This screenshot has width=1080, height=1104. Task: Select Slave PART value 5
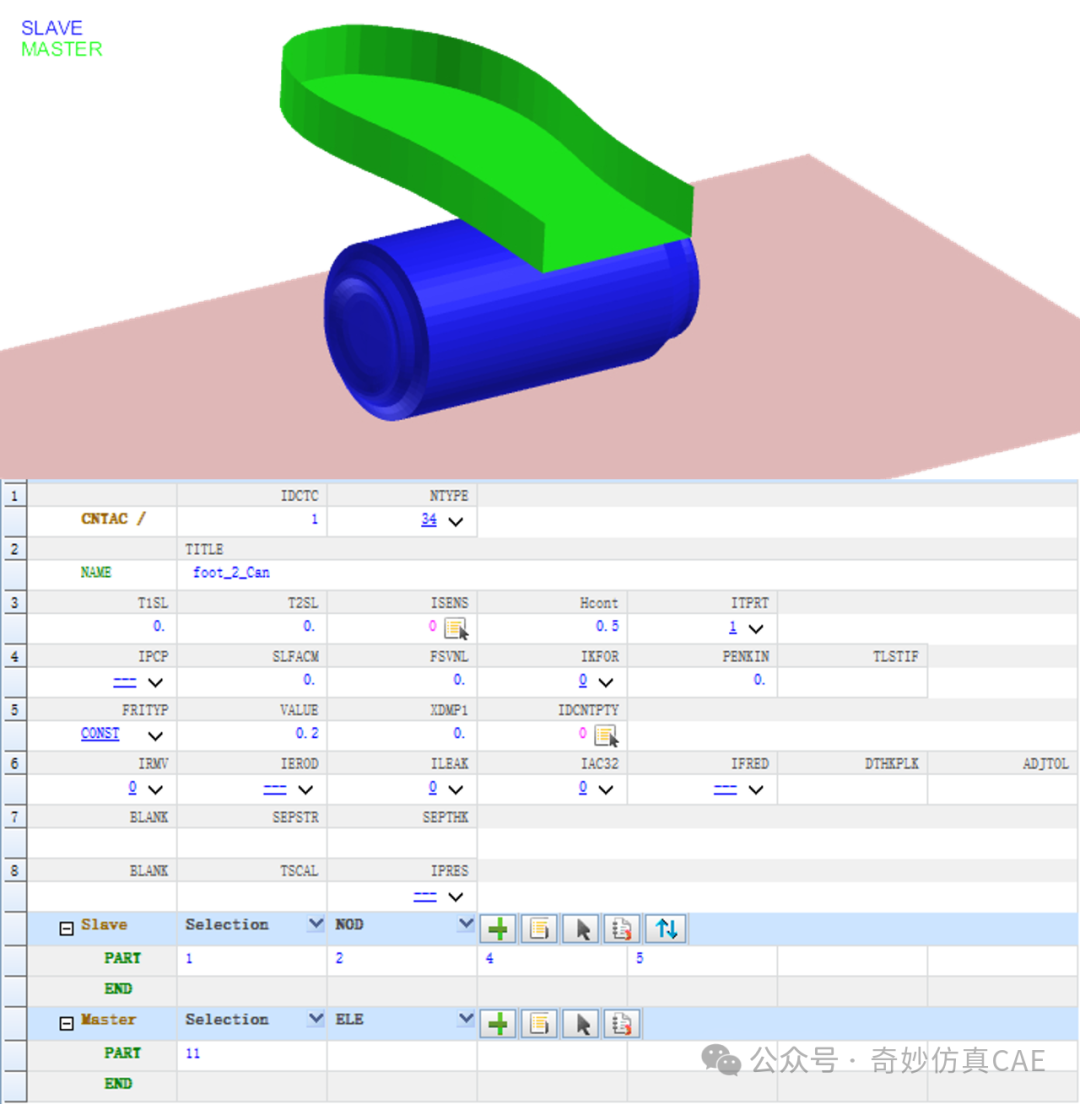click(702, 959)
